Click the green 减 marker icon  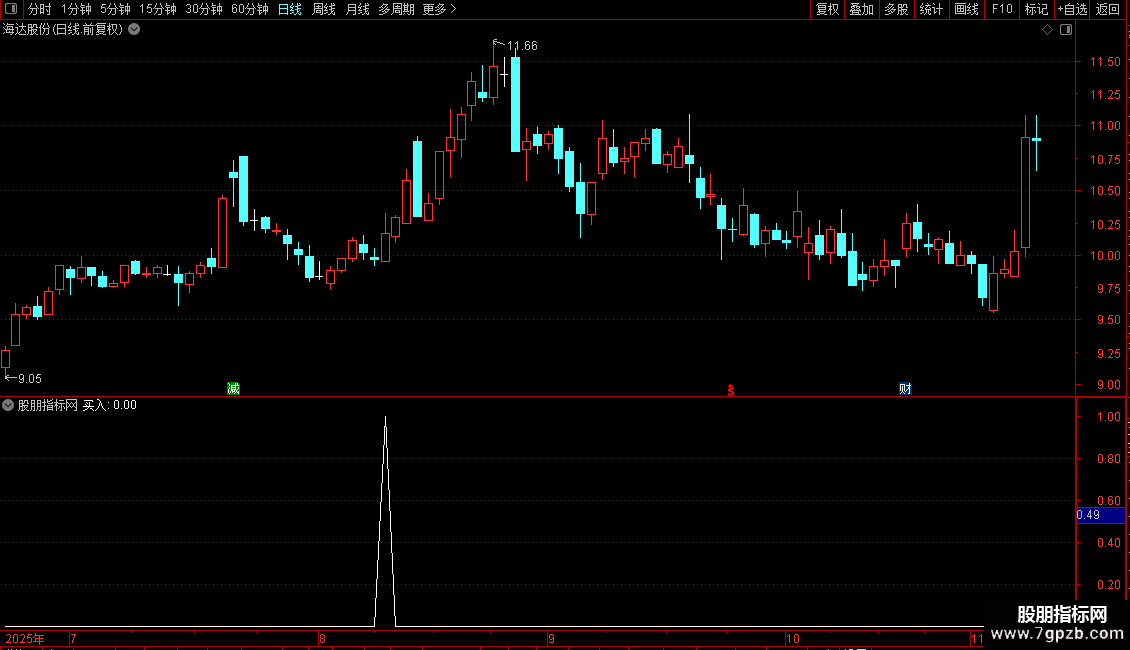(233, 389)
